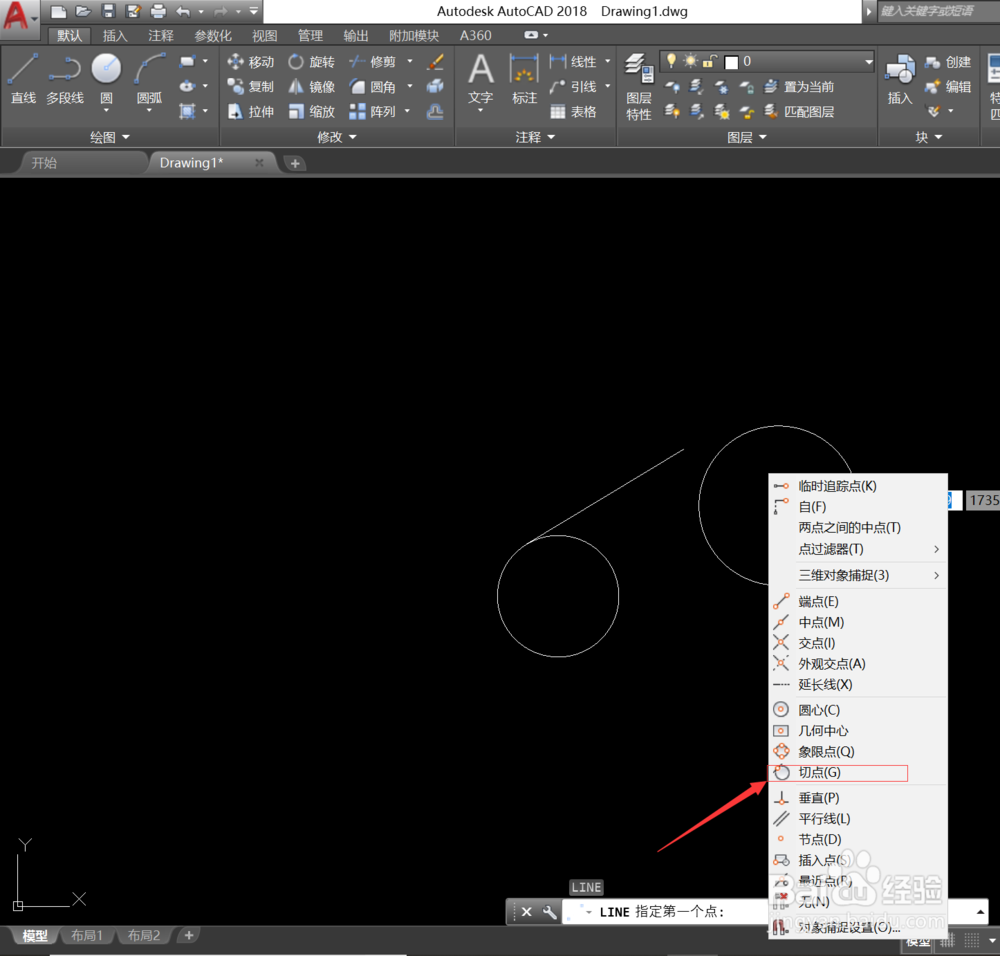Click the Copy (复制) tool
Screen dimensions: 1000x956
(x=251, y=86)
